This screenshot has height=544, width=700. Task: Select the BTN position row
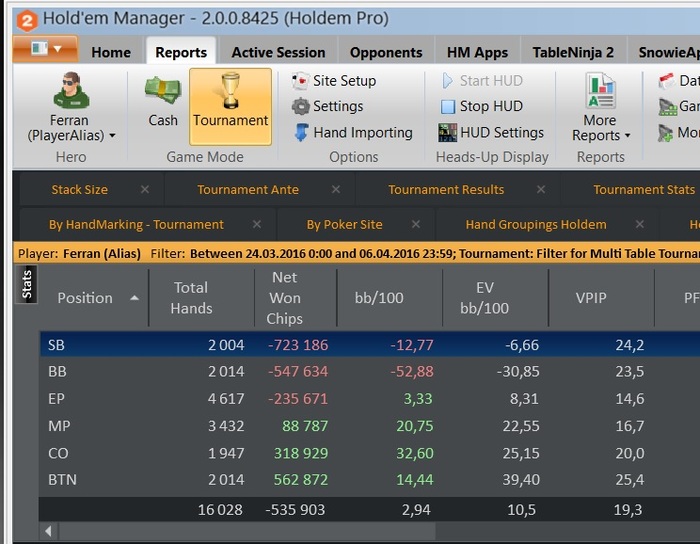click(x=370, y=479)
